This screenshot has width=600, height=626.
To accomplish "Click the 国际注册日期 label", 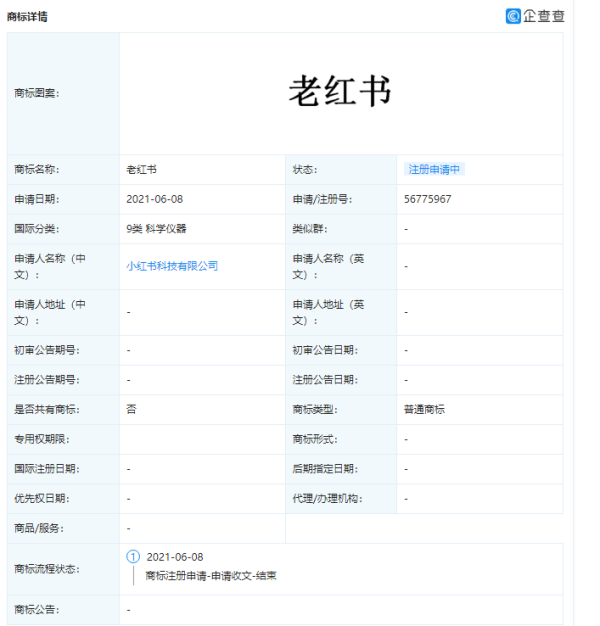I will click(47, 469).
